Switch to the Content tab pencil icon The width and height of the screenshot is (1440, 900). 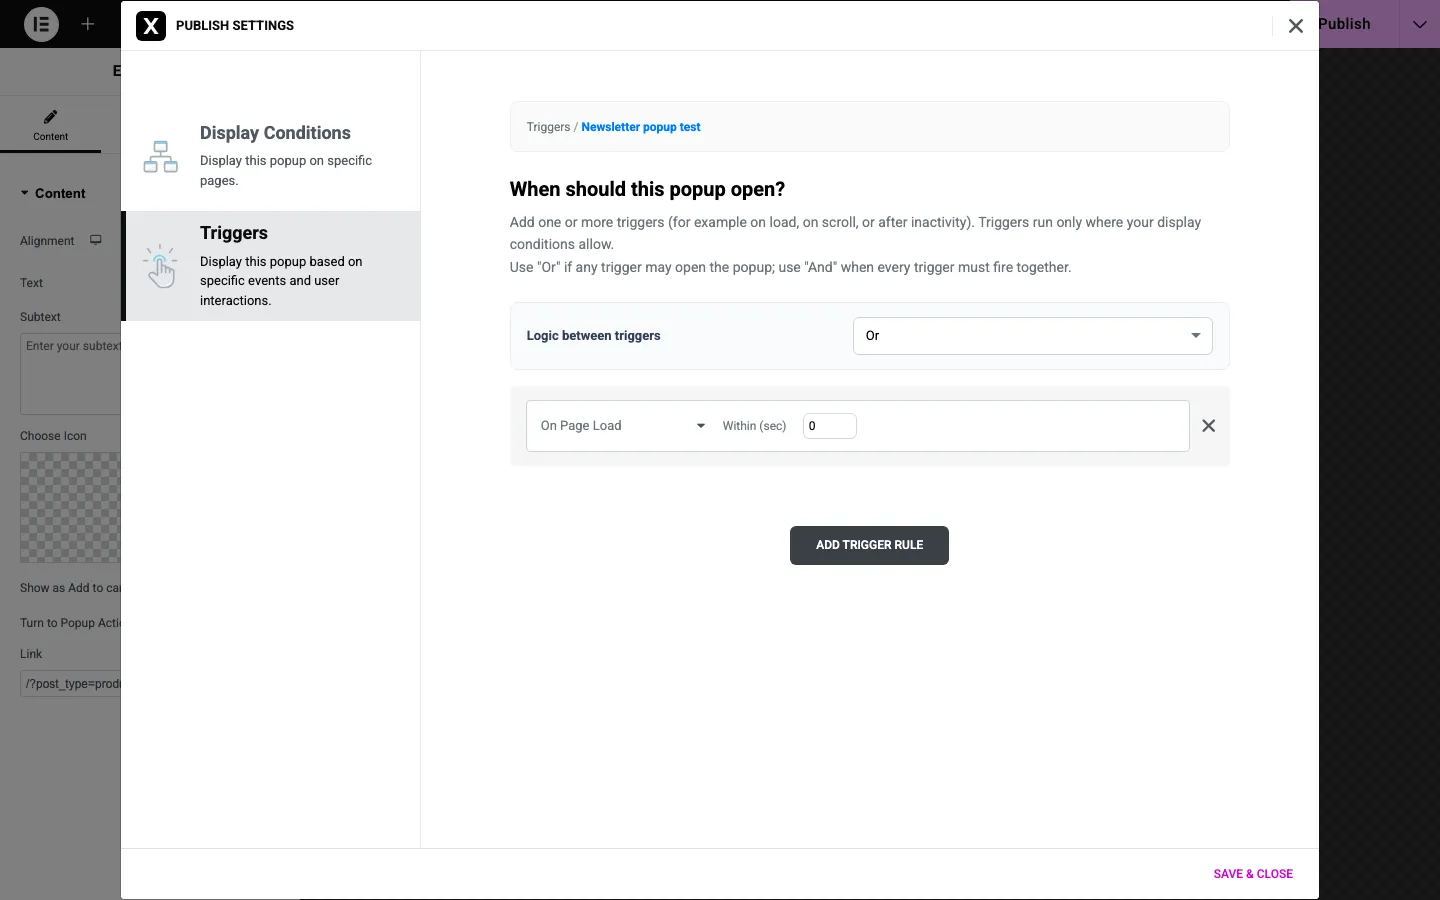point(50,117)
